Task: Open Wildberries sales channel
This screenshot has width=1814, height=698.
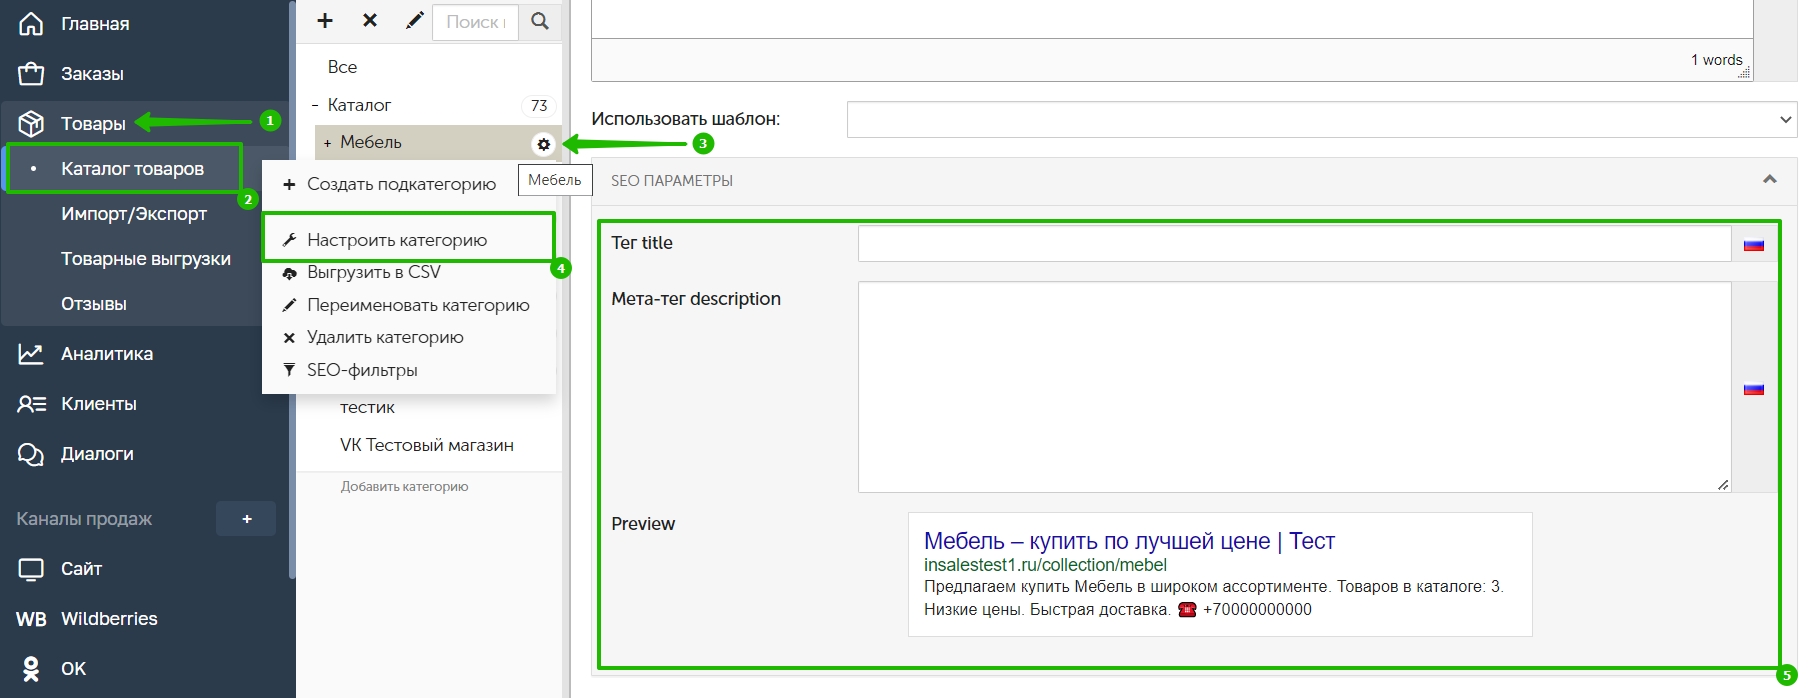Action: [x=108, y=619]
